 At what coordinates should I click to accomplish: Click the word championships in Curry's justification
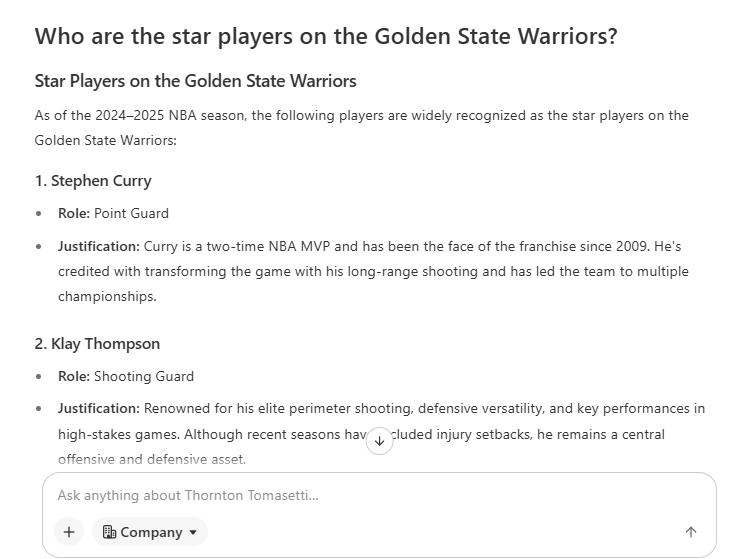tap(107, 296)
